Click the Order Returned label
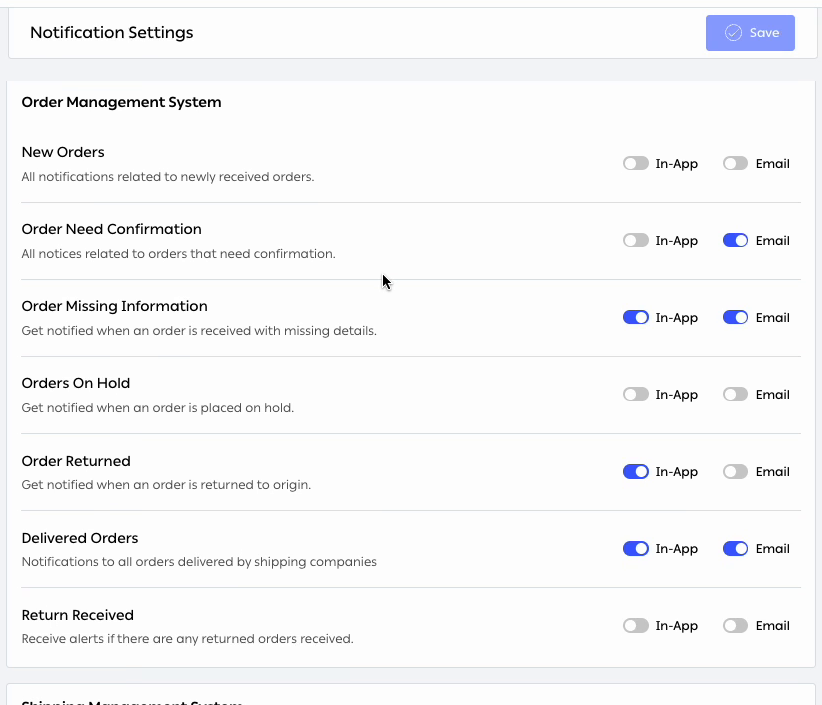Screen dimensions: 822x705 (76, 461)
